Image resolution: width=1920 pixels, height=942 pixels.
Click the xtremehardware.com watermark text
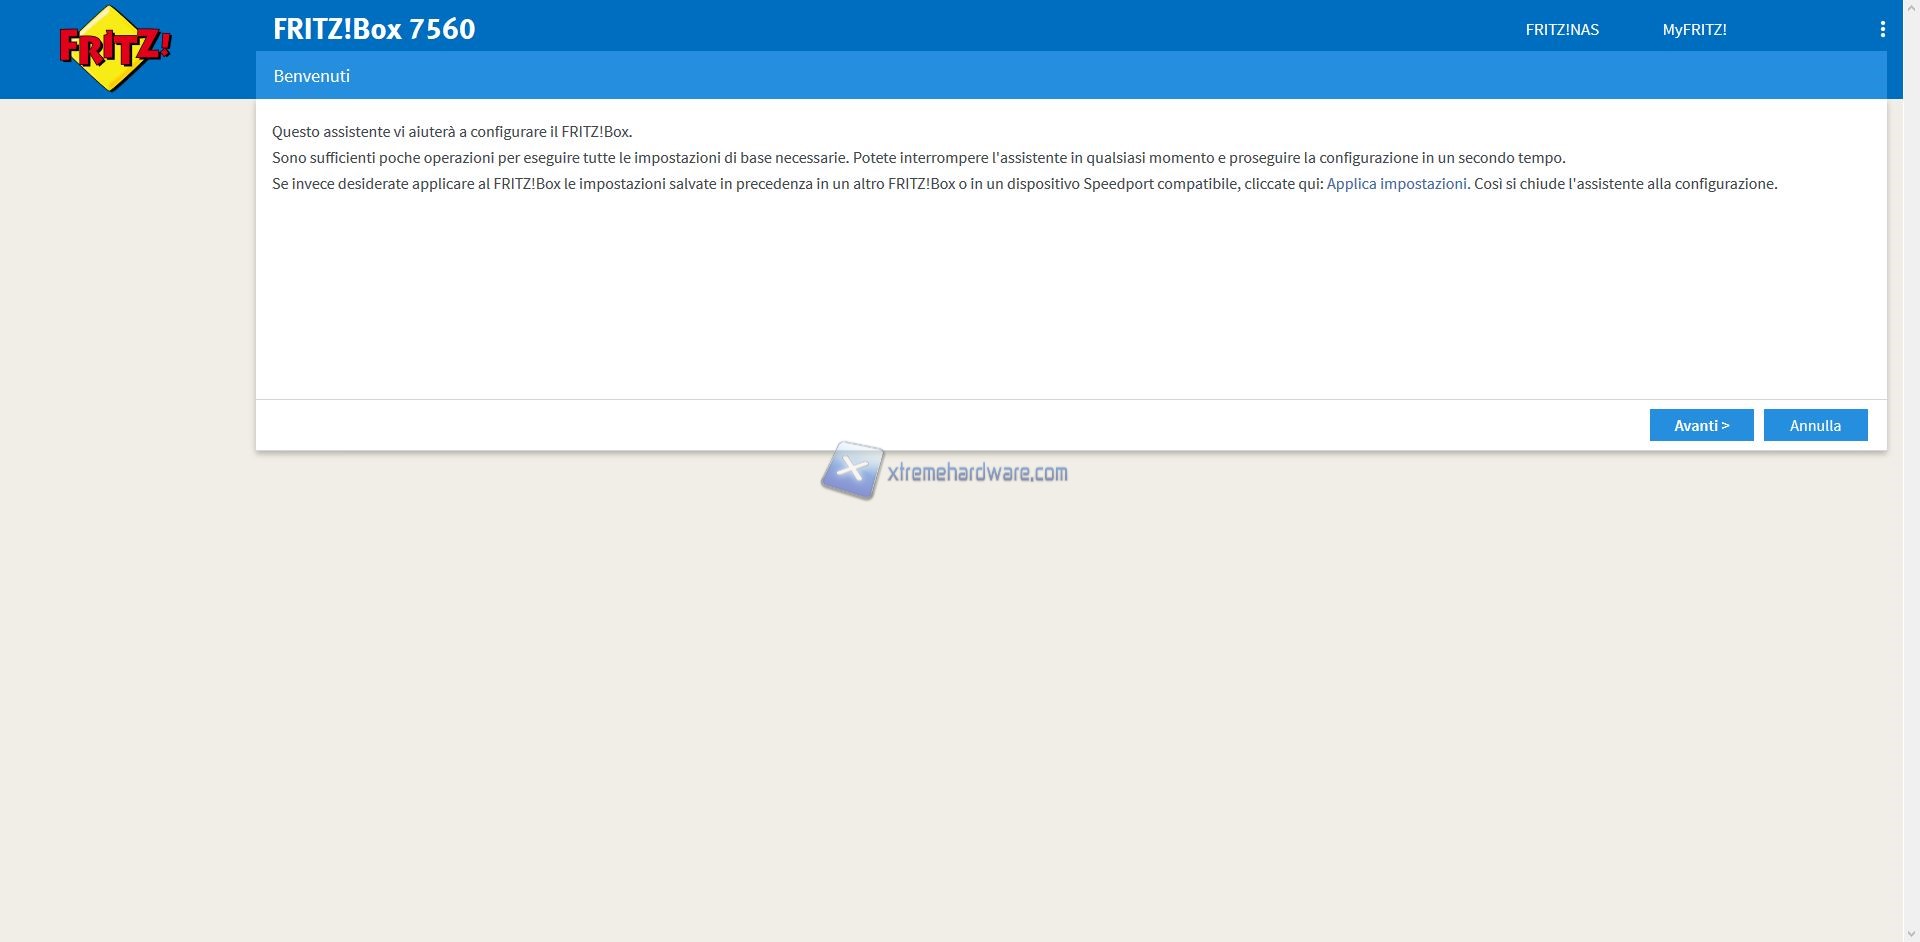point(977,473)
